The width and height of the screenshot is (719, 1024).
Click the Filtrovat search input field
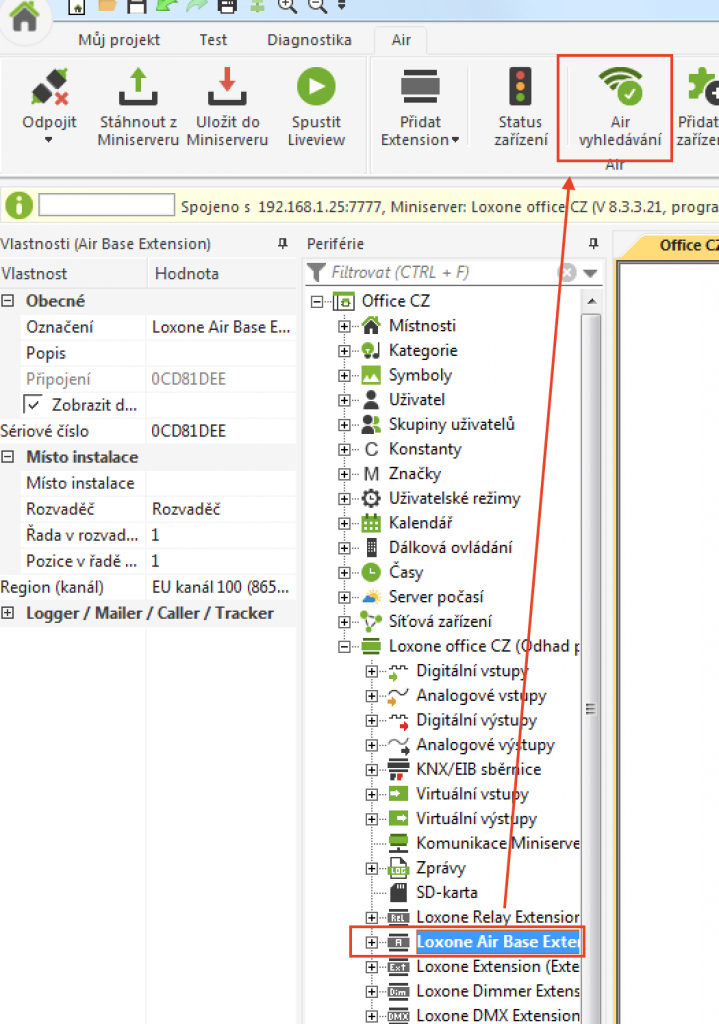[440, 272]
